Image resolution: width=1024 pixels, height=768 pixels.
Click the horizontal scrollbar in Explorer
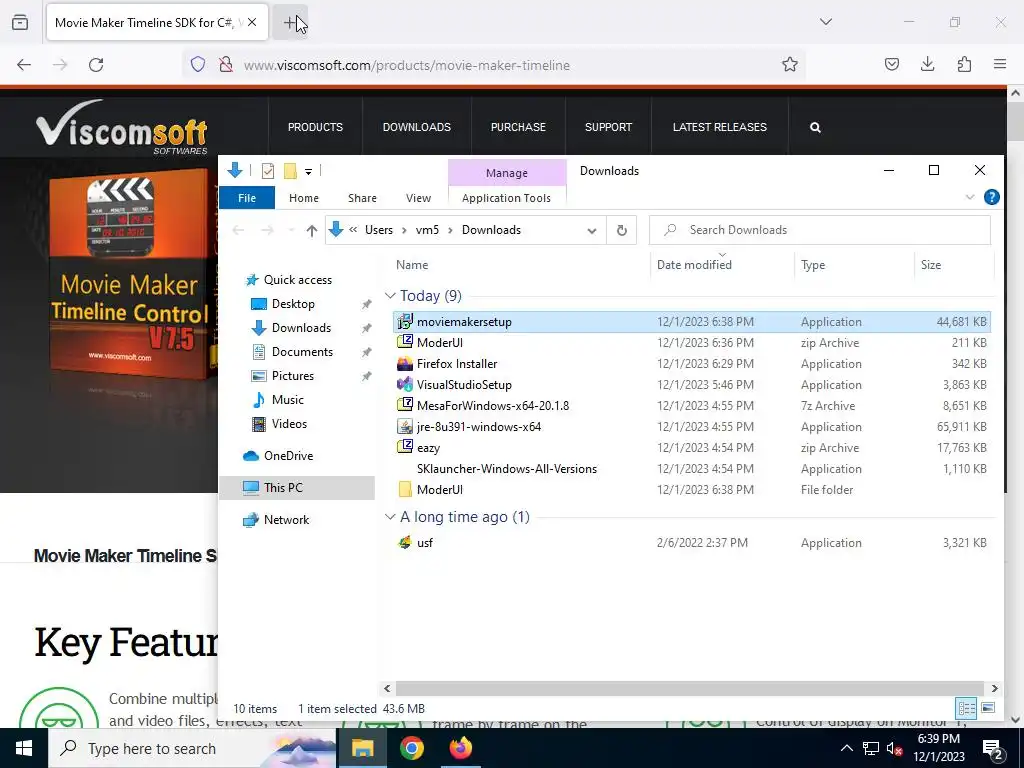689,688
